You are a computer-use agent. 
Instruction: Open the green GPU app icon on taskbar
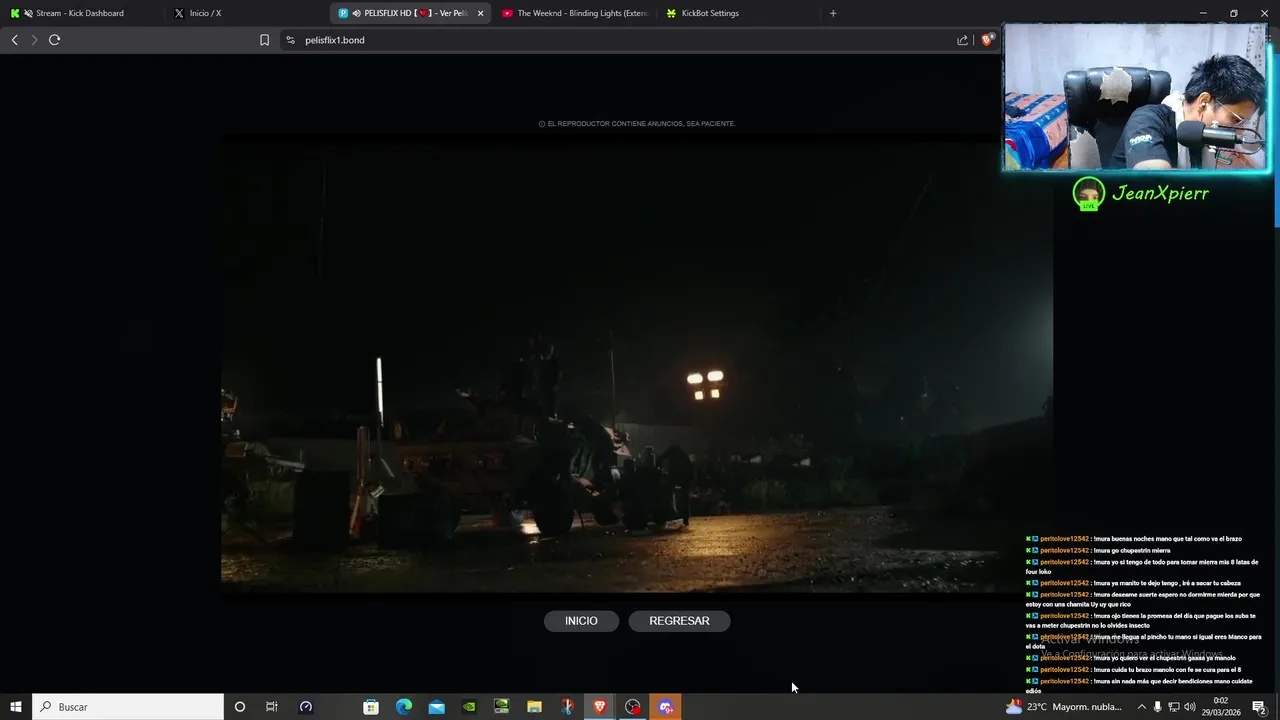[502, 707]
